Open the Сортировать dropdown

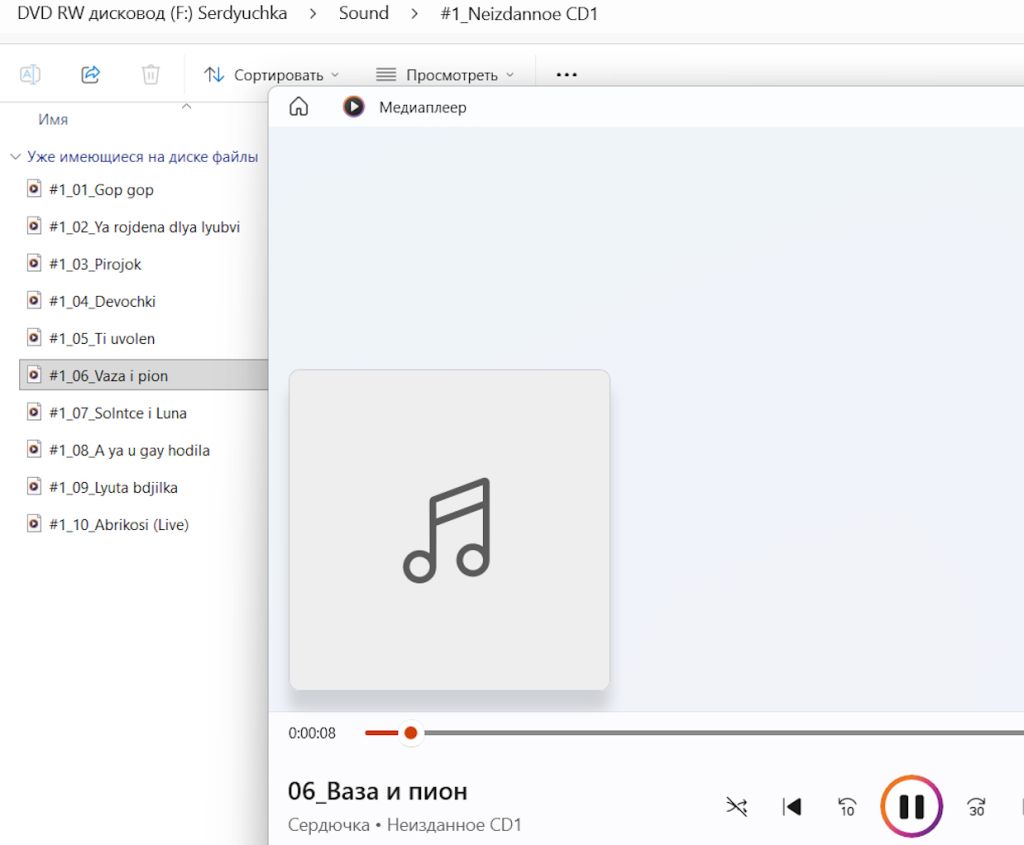coord(272,75)
